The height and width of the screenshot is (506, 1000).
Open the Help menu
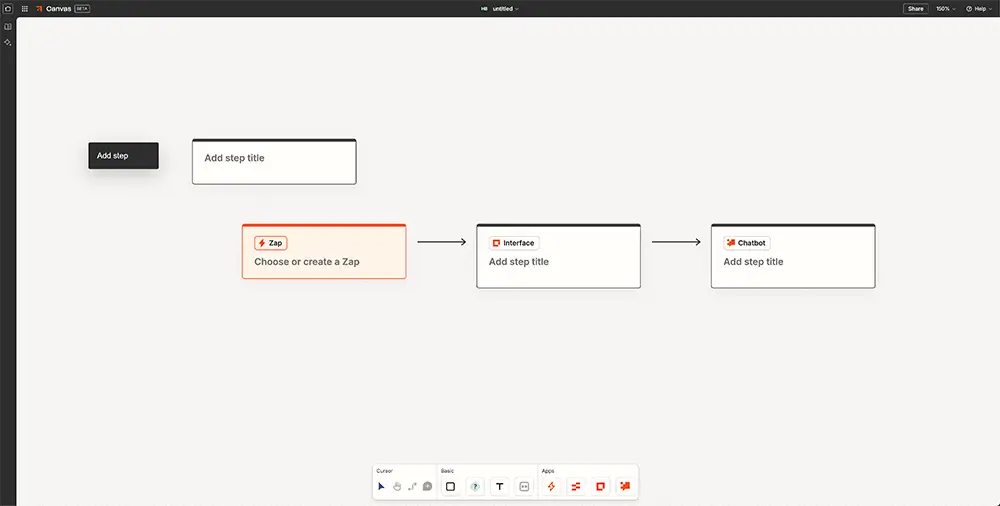pyautogui.click(x=976, y=8)
